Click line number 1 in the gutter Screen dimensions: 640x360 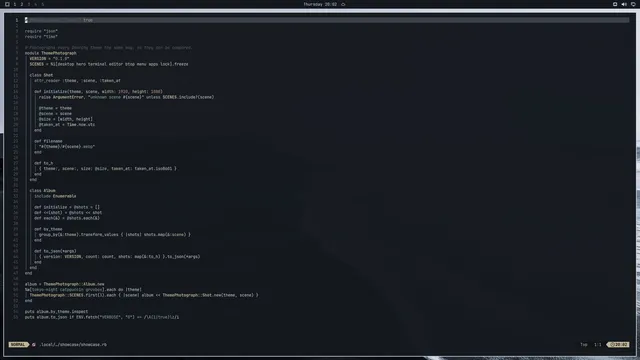[x=17, y=20]
